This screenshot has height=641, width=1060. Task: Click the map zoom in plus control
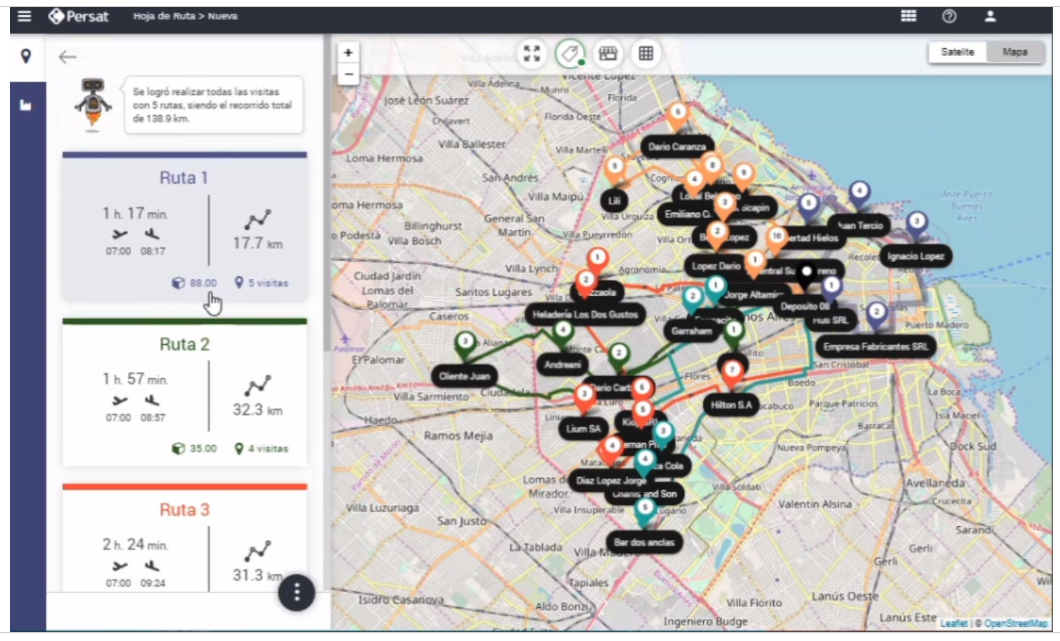point(346,51)
